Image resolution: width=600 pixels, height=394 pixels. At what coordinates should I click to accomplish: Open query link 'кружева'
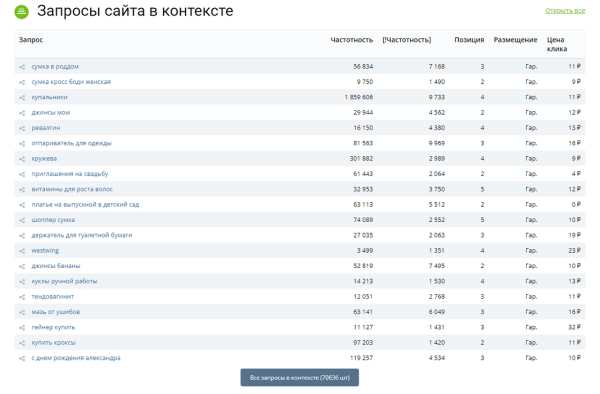pyautogui.click(x=44, y=158)
